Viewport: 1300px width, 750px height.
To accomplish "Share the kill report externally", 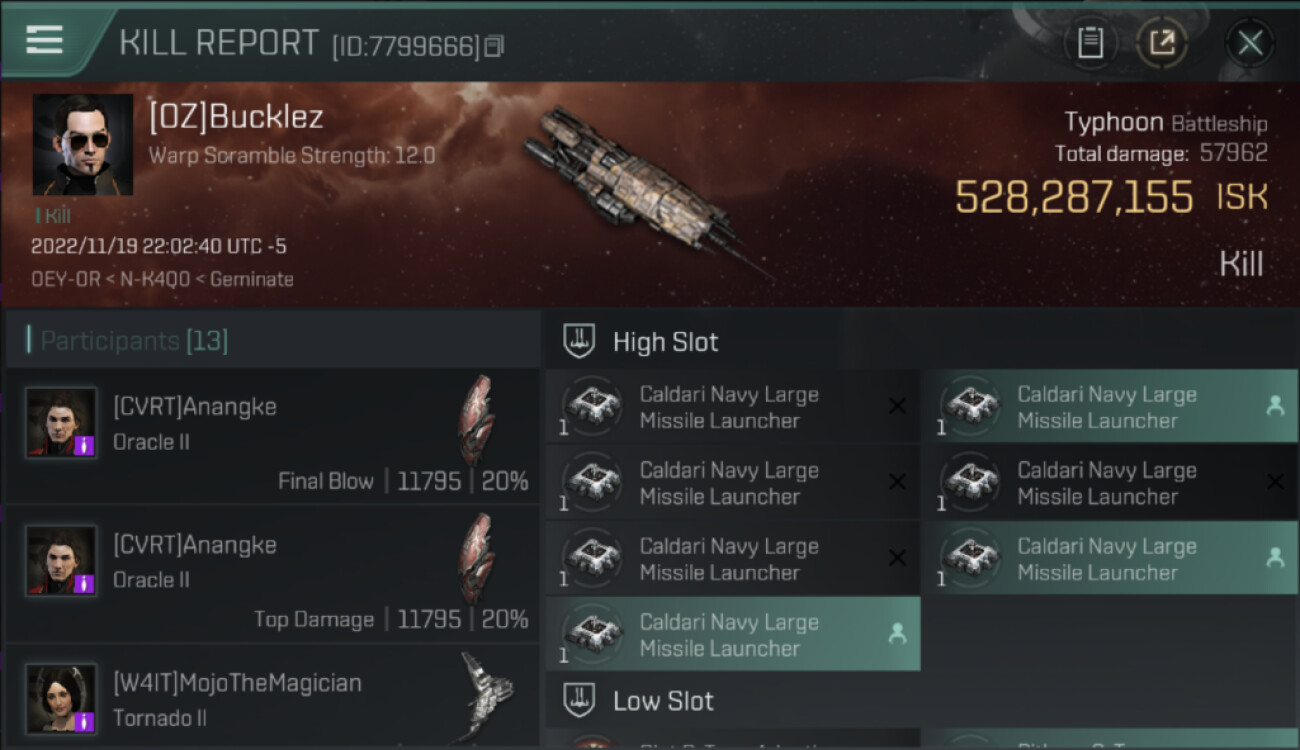I will [1162, 43].
